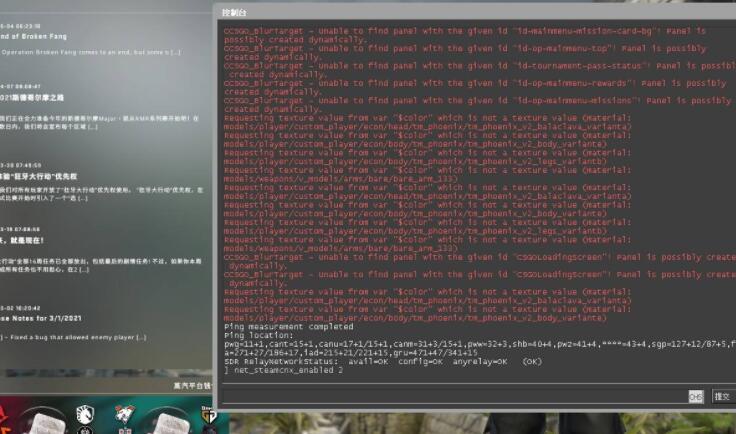Select the Gen.G logo sticker
736x434 pixels.
click(x=209, y=415)
